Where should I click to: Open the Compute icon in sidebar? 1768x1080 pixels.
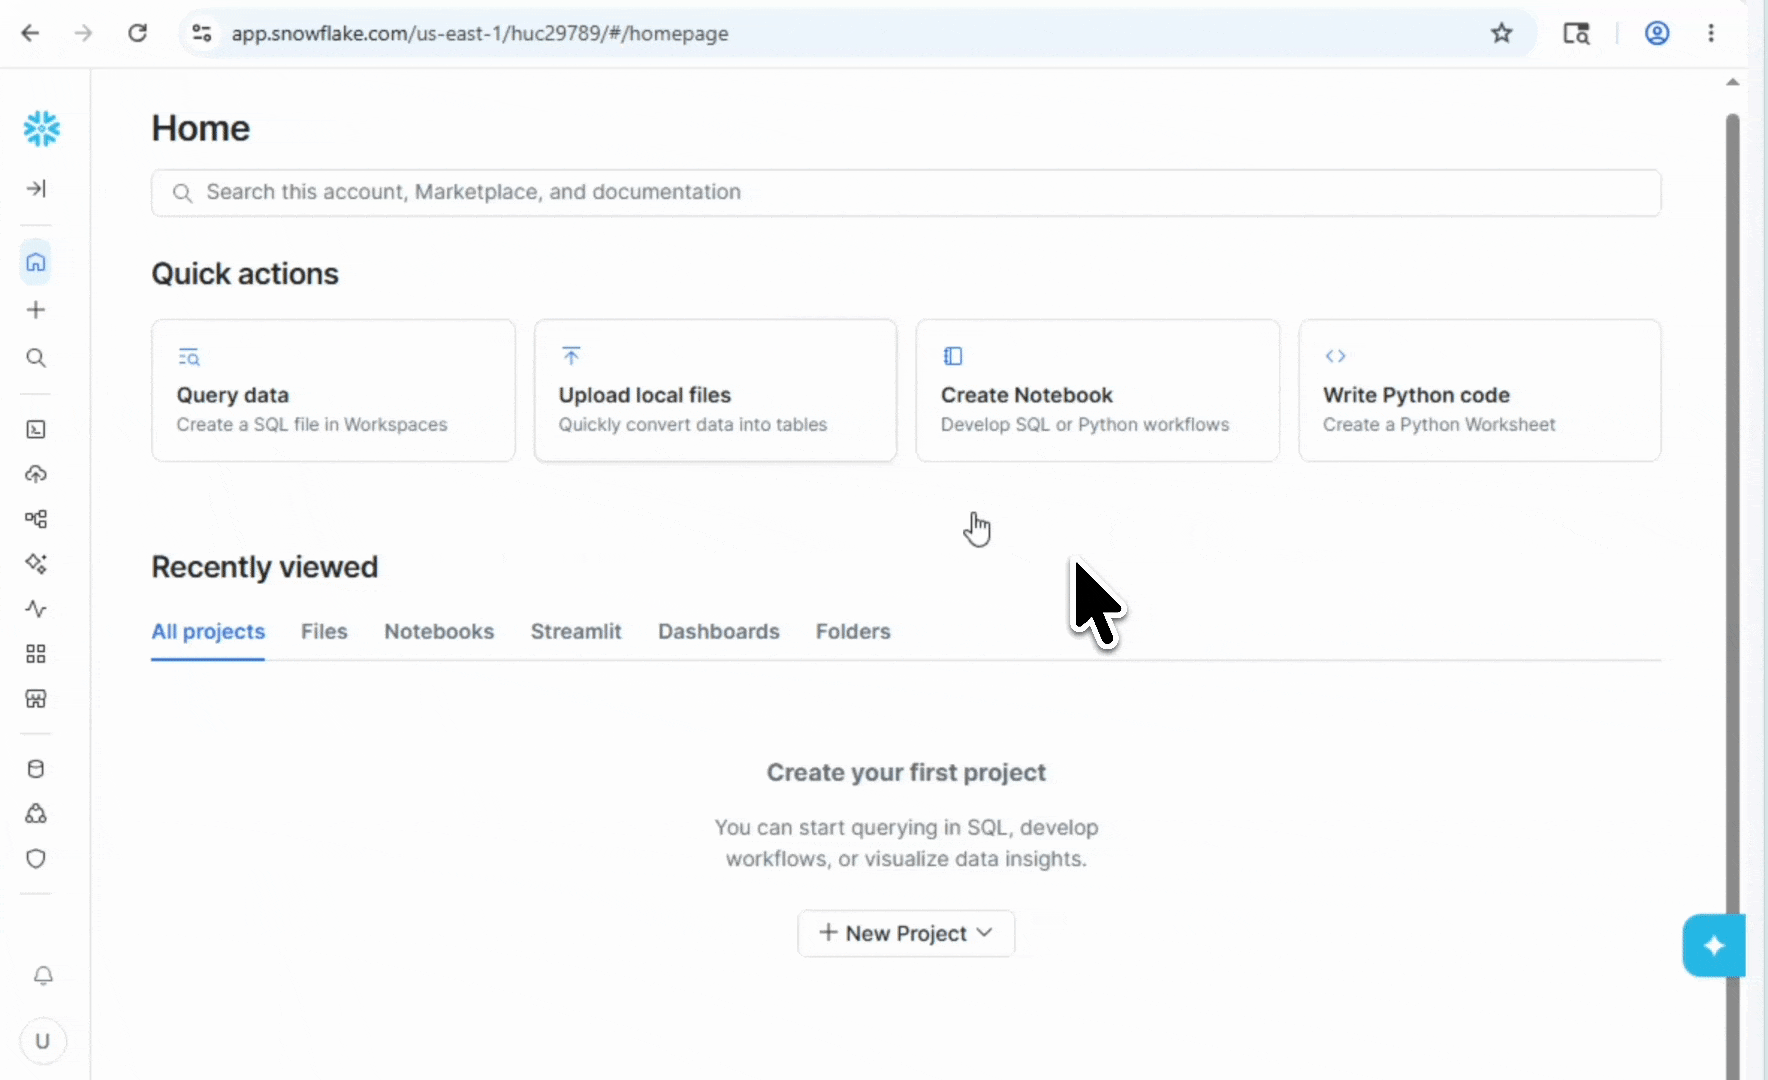point(36,814)
